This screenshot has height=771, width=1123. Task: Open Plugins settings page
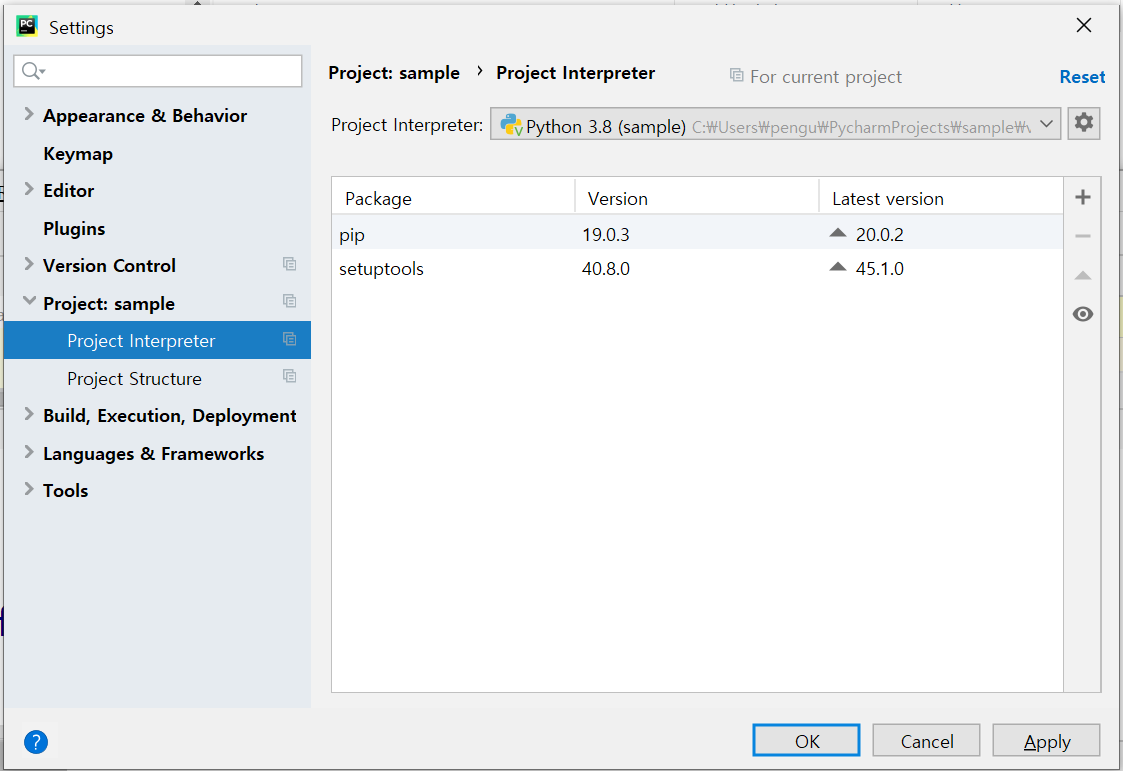[x=74, y=229]
